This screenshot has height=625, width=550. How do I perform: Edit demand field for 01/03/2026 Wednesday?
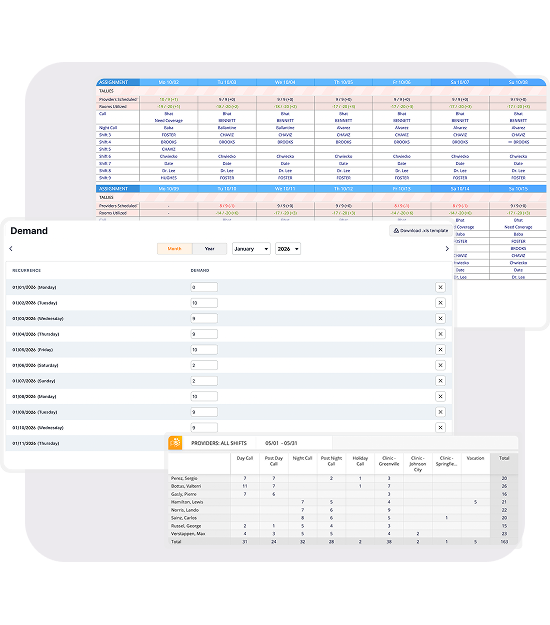(x=204, y=318)
